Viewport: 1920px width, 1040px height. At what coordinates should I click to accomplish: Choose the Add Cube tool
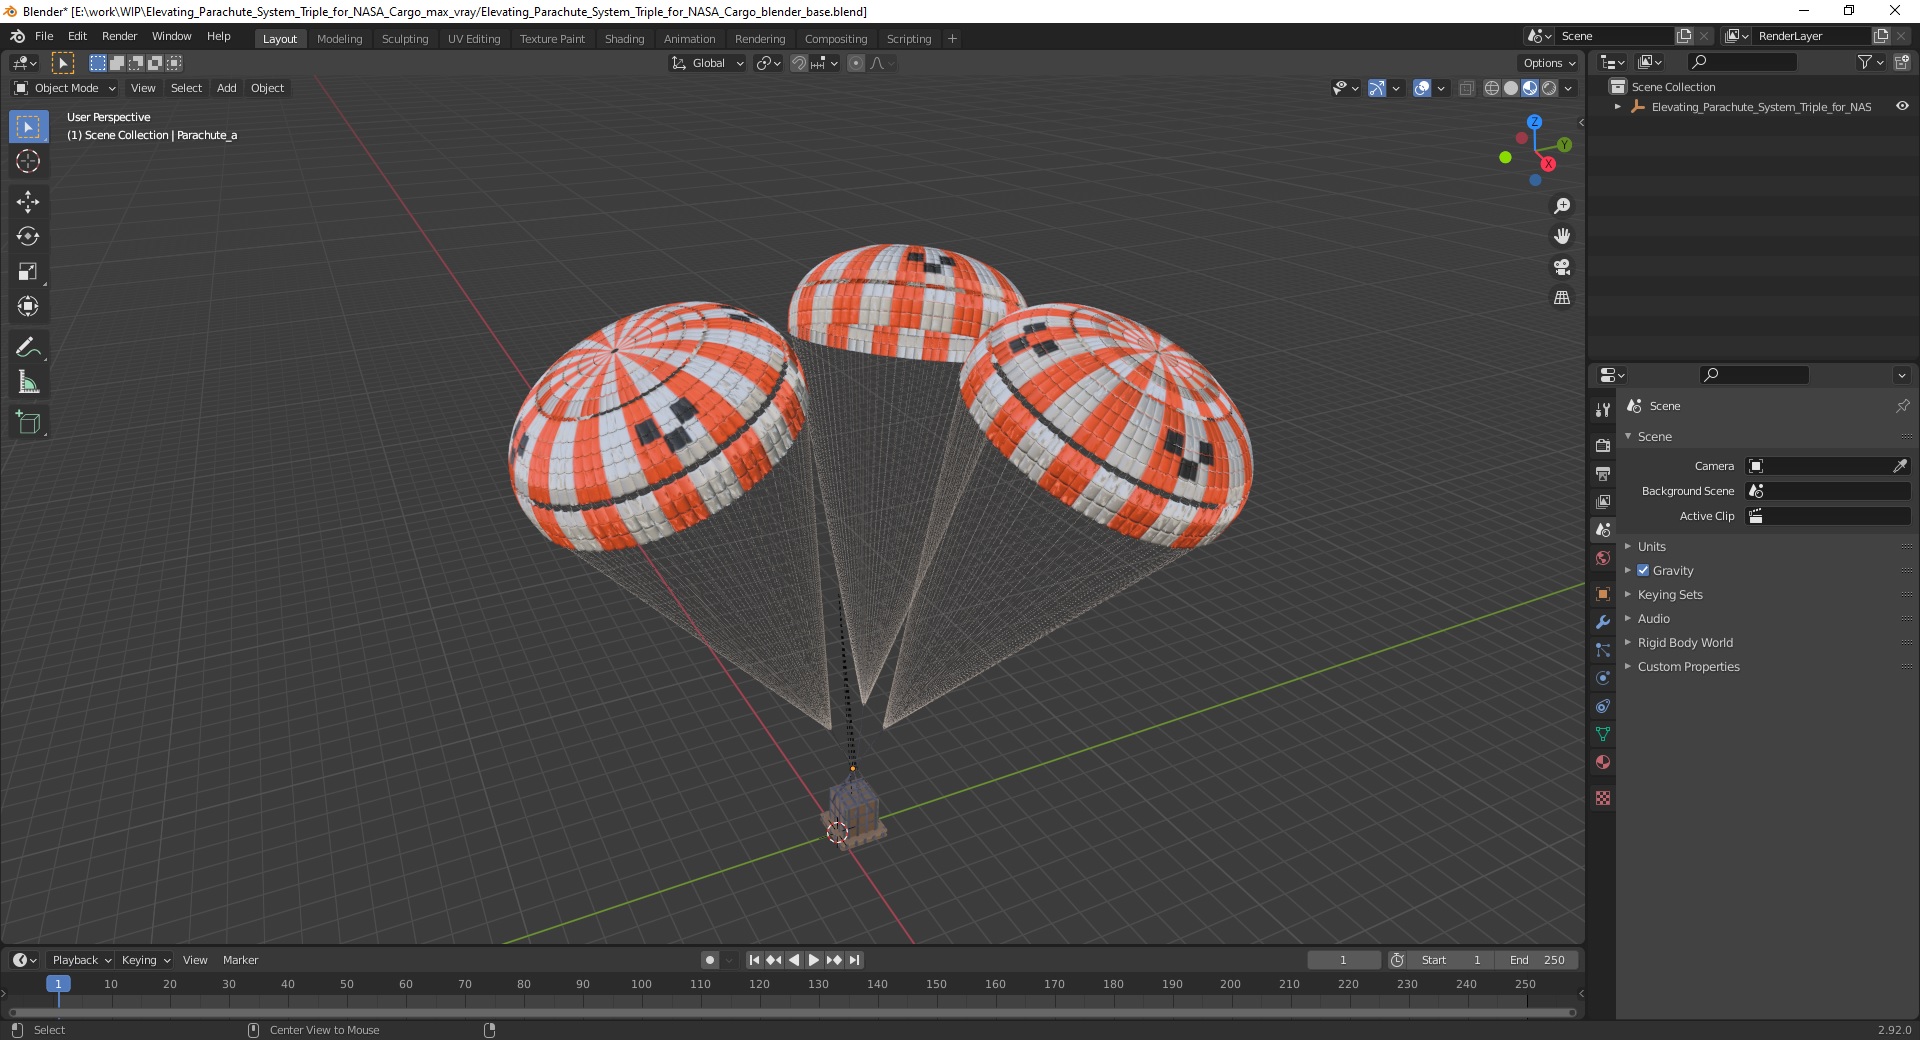[28, 422]
